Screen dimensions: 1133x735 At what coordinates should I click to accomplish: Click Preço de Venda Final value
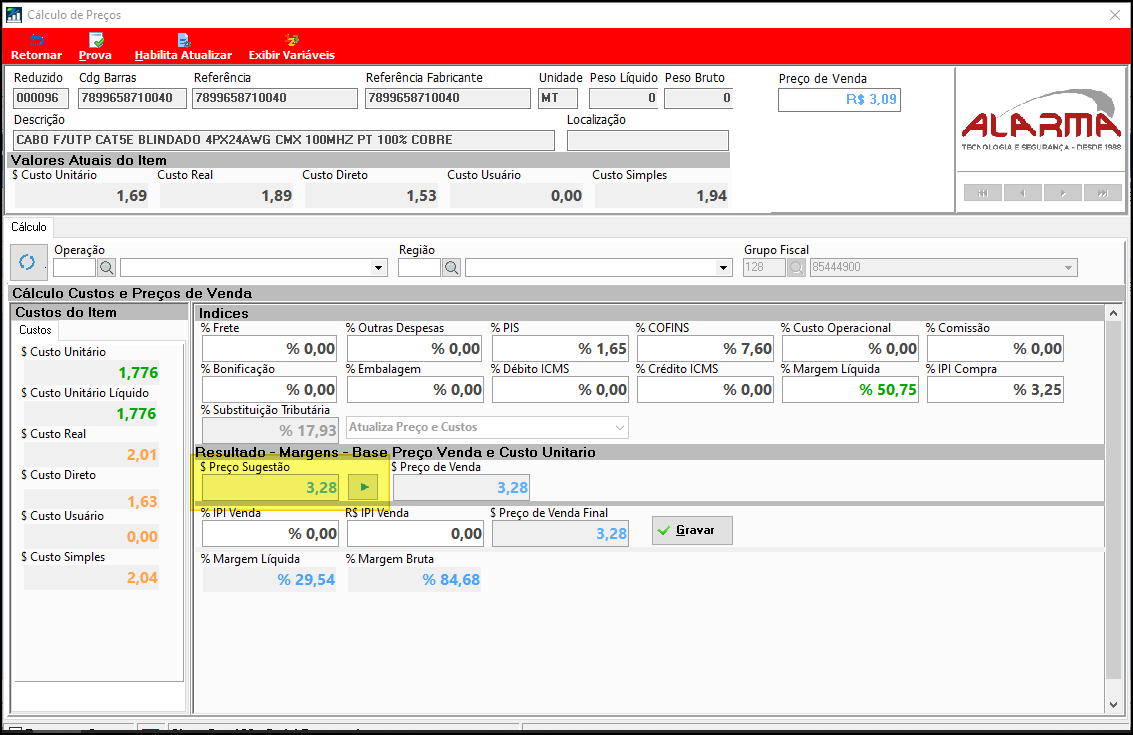click(560, 533)
